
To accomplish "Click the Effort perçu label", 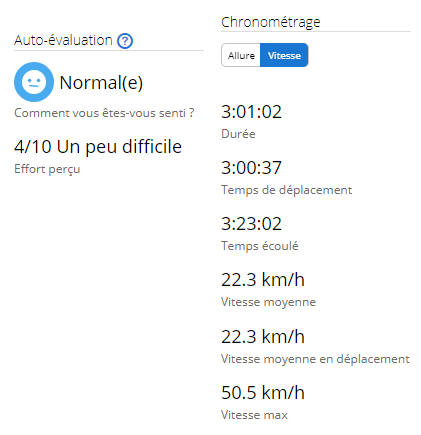I will click(x=47, y=169).
